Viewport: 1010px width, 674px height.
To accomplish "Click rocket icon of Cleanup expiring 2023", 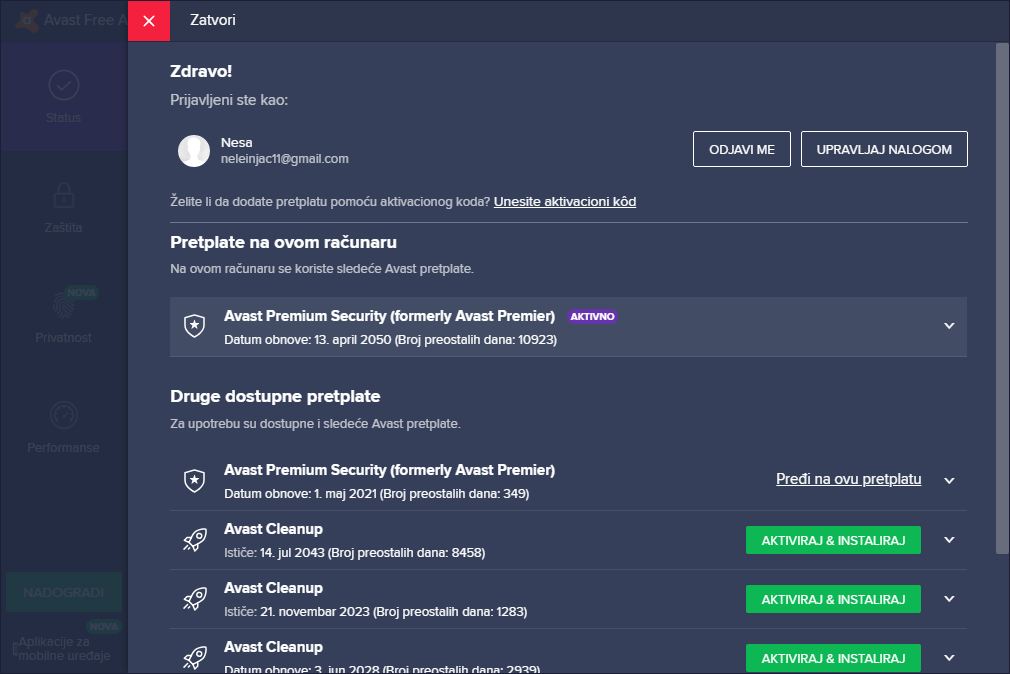I will [194, 599].
